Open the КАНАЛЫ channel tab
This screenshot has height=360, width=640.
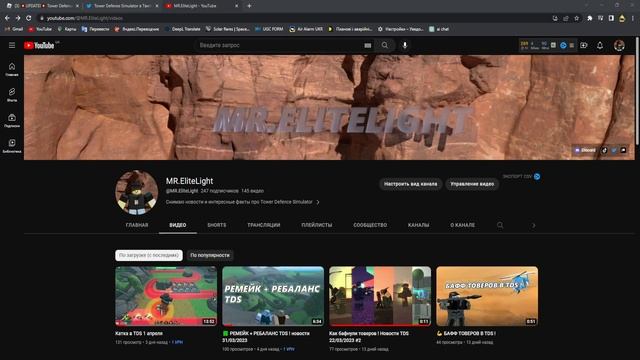[x=418, y=225]
